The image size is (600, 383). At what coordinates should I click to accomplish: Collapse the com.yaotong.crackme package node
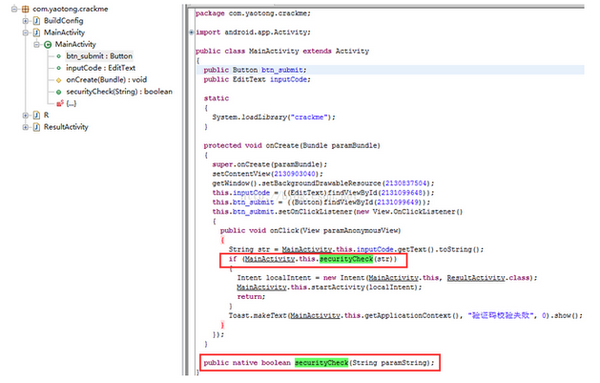click(x=14, y=9)
